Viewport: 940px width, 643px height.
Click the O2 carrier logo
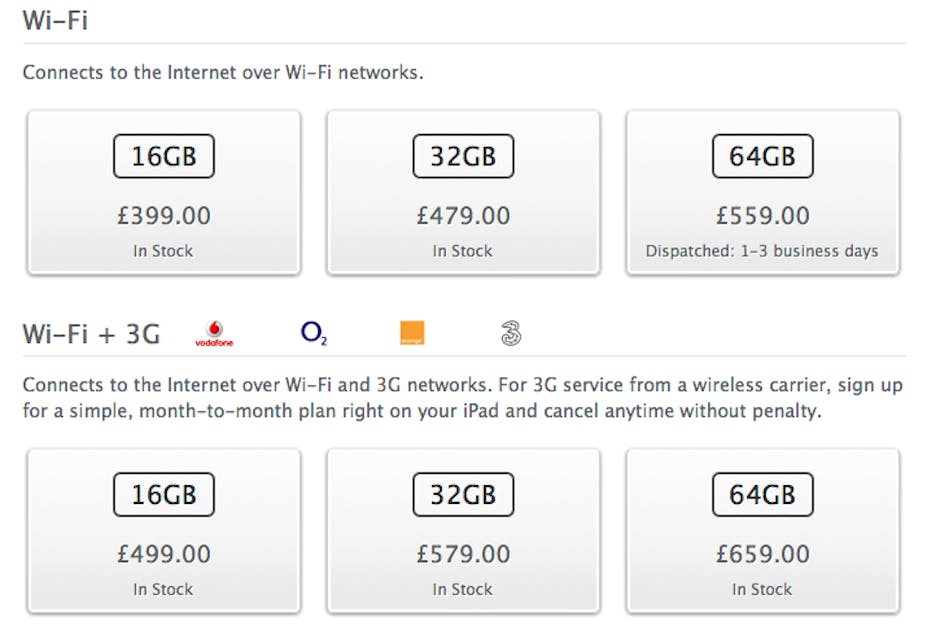(313, 333)
